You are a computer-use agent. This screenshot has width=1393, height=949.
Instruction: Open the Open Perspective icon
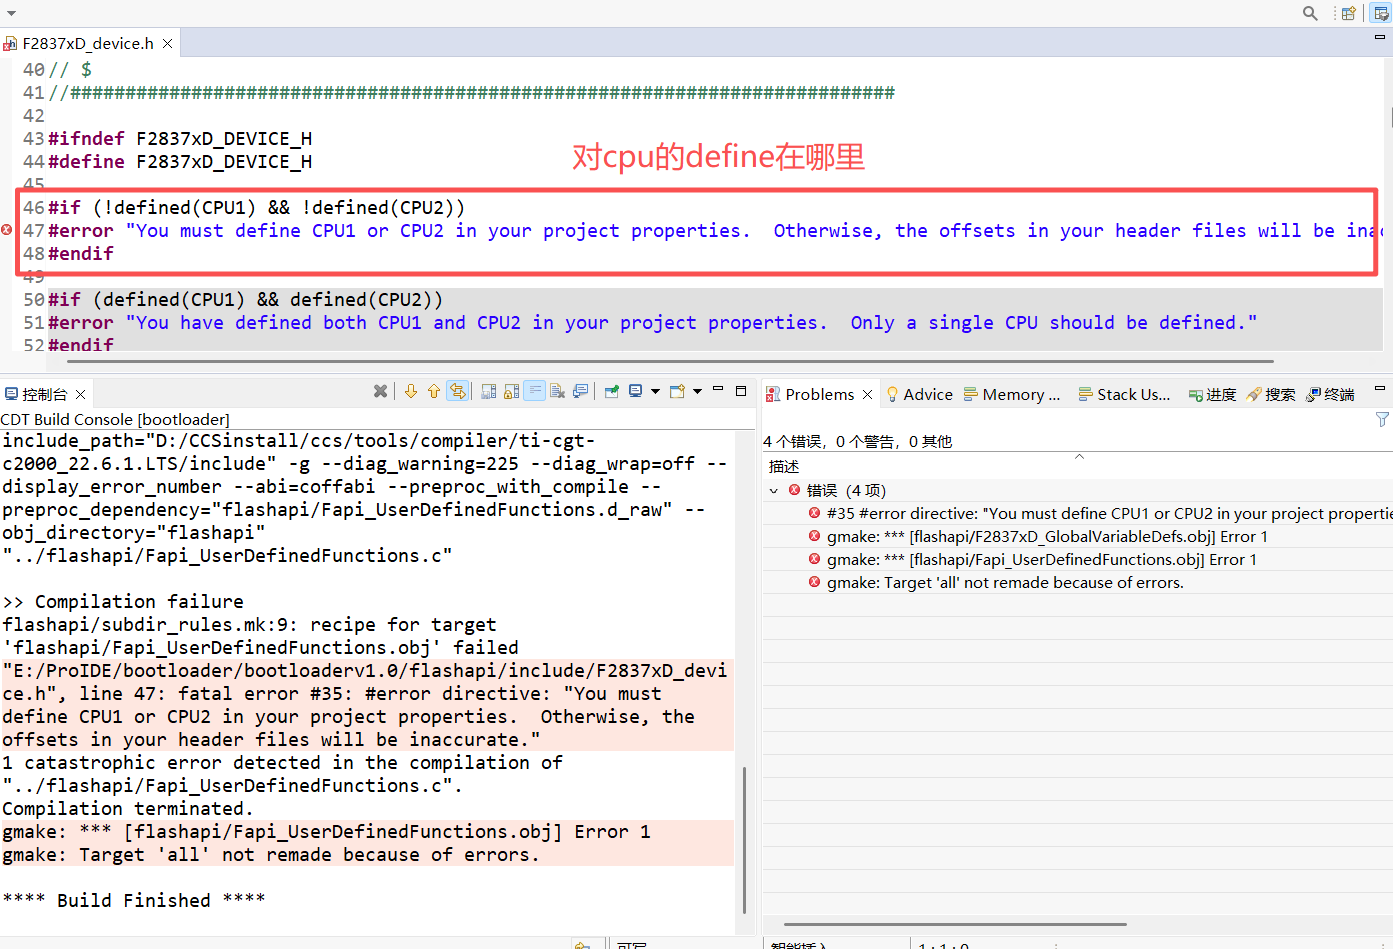(x=1349, y=13)
